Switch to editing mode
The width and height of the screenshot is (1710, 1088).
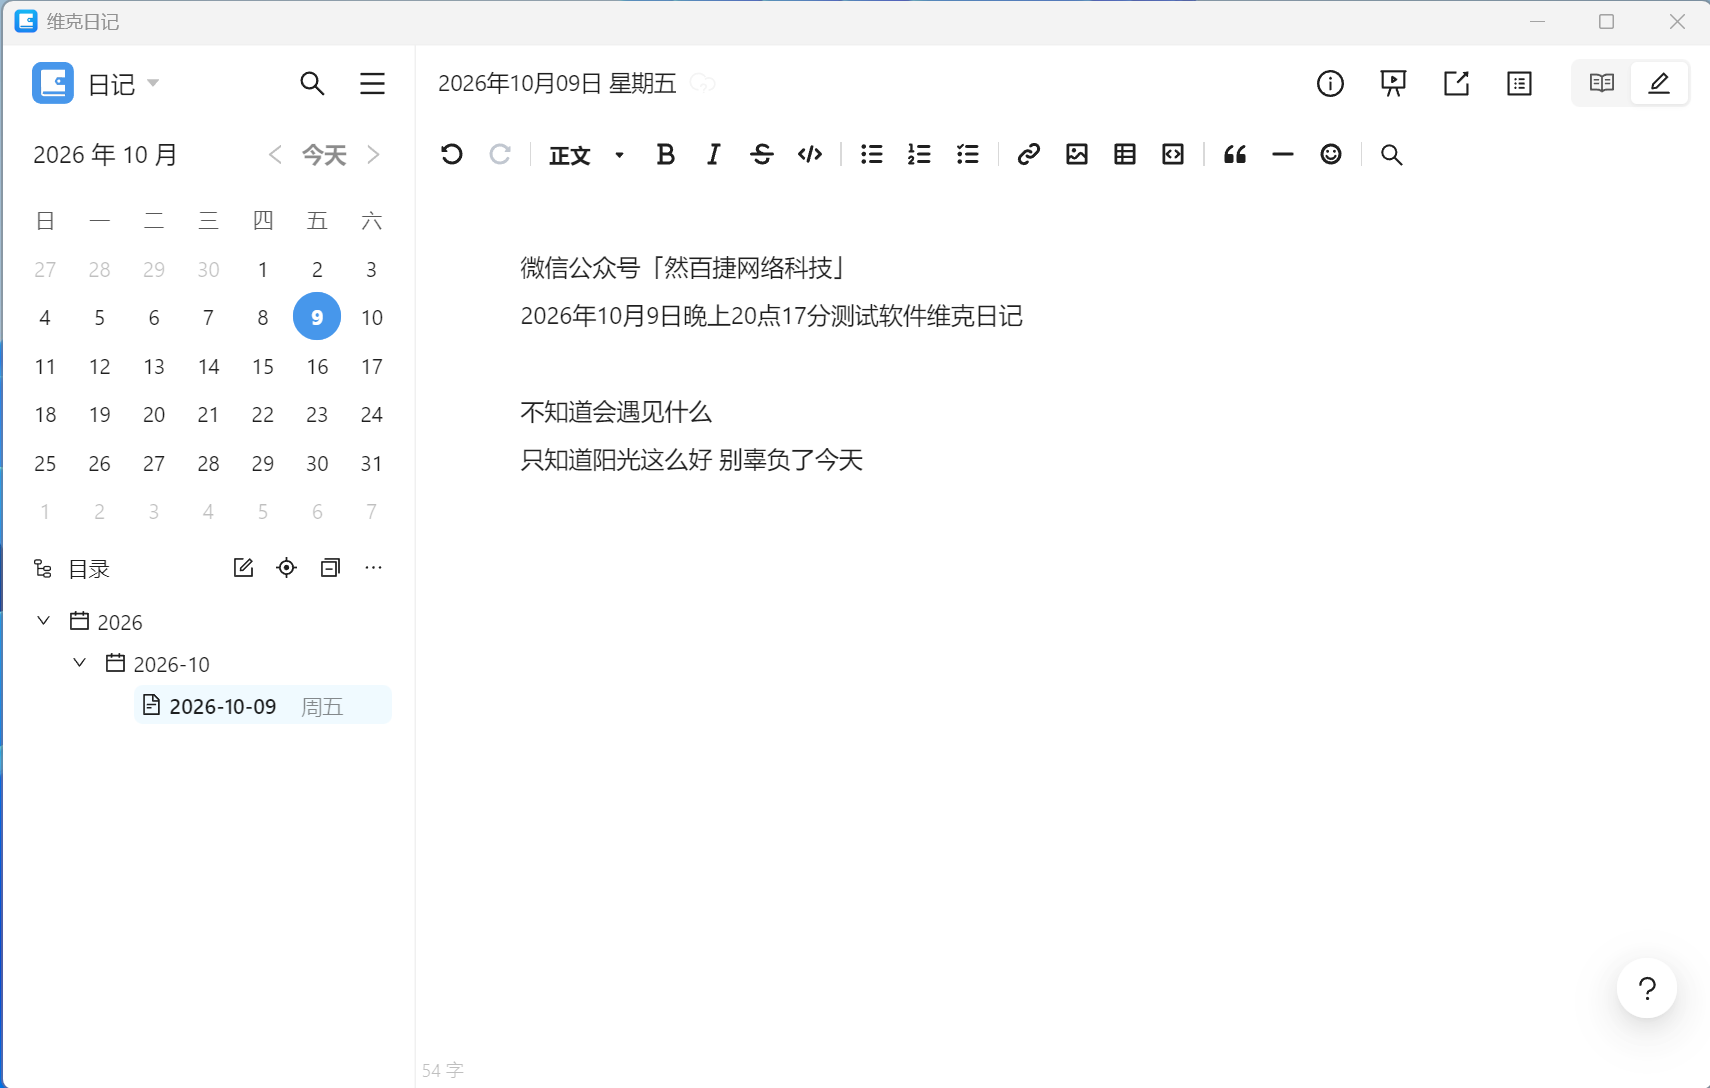pyautogui.click(x=1659, y=83)
